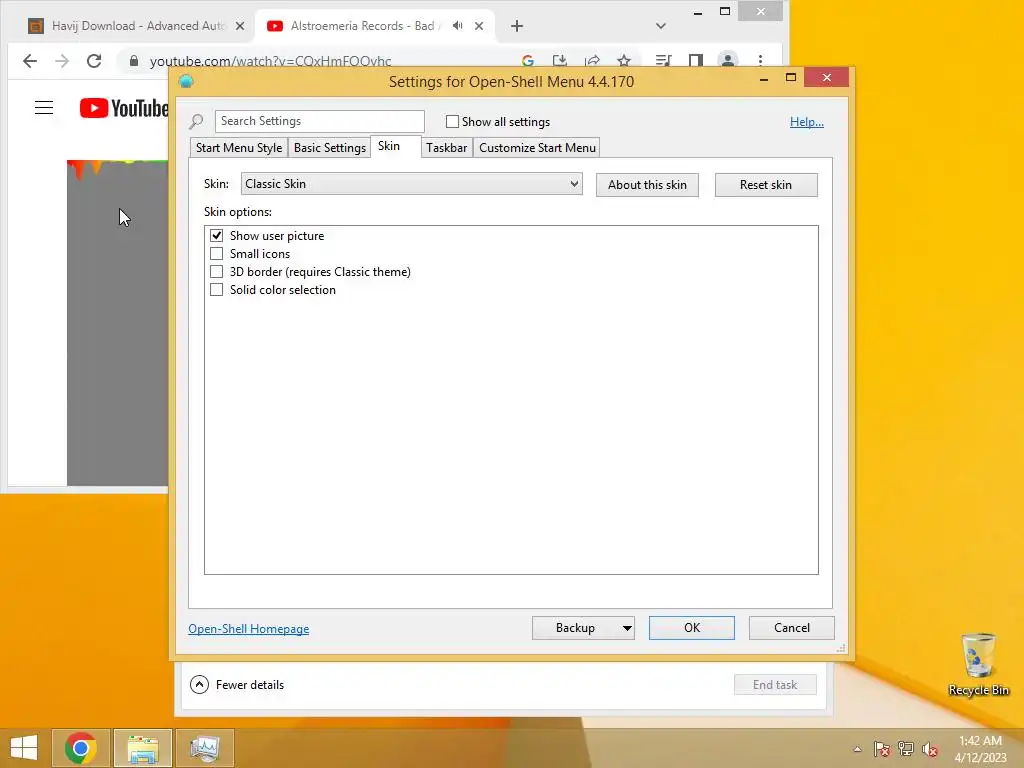Switch to the Taskbar tab
This screenshot has height=768, width=1024.
(x=447, y=148)
